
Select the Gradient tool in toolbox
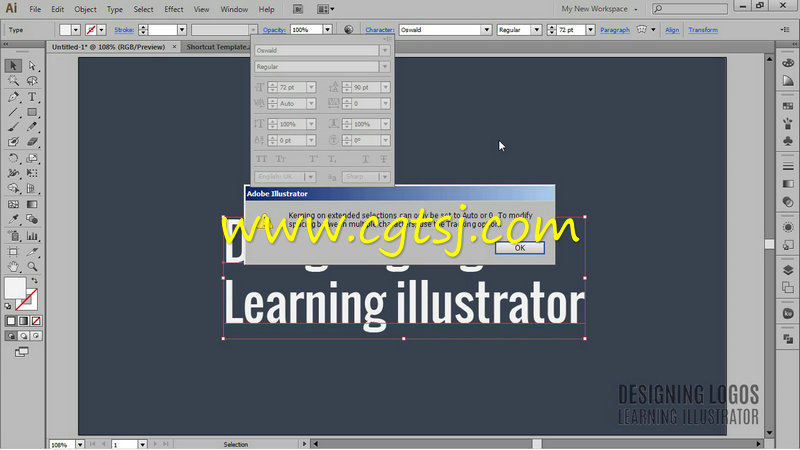(32, 205)
